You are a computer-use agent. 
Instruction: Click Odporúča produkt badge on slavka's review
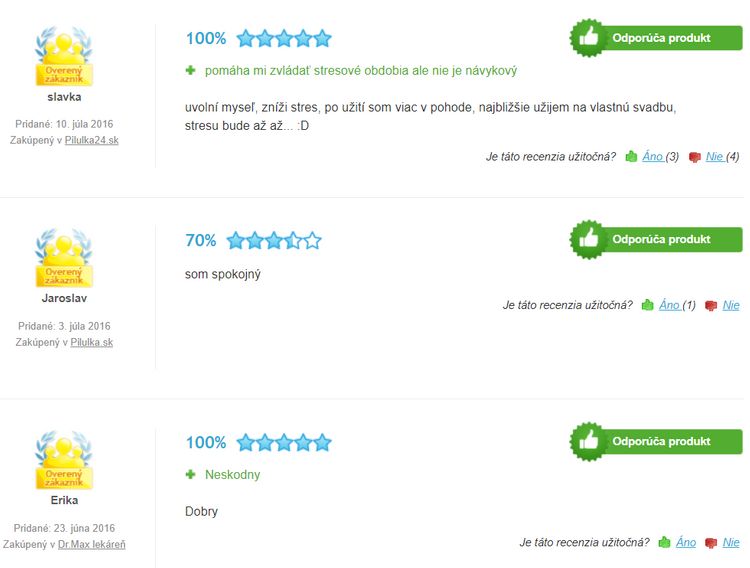tap(656, 38)
